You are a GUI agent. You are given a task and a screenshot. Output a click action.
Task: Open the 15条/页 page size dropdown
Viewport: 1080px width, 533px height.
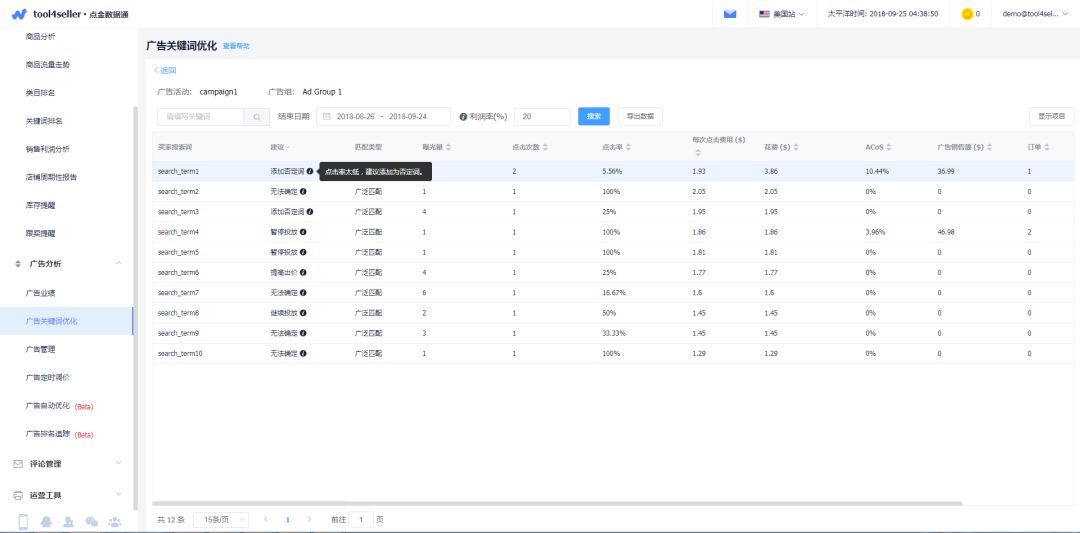coord(221,520)
